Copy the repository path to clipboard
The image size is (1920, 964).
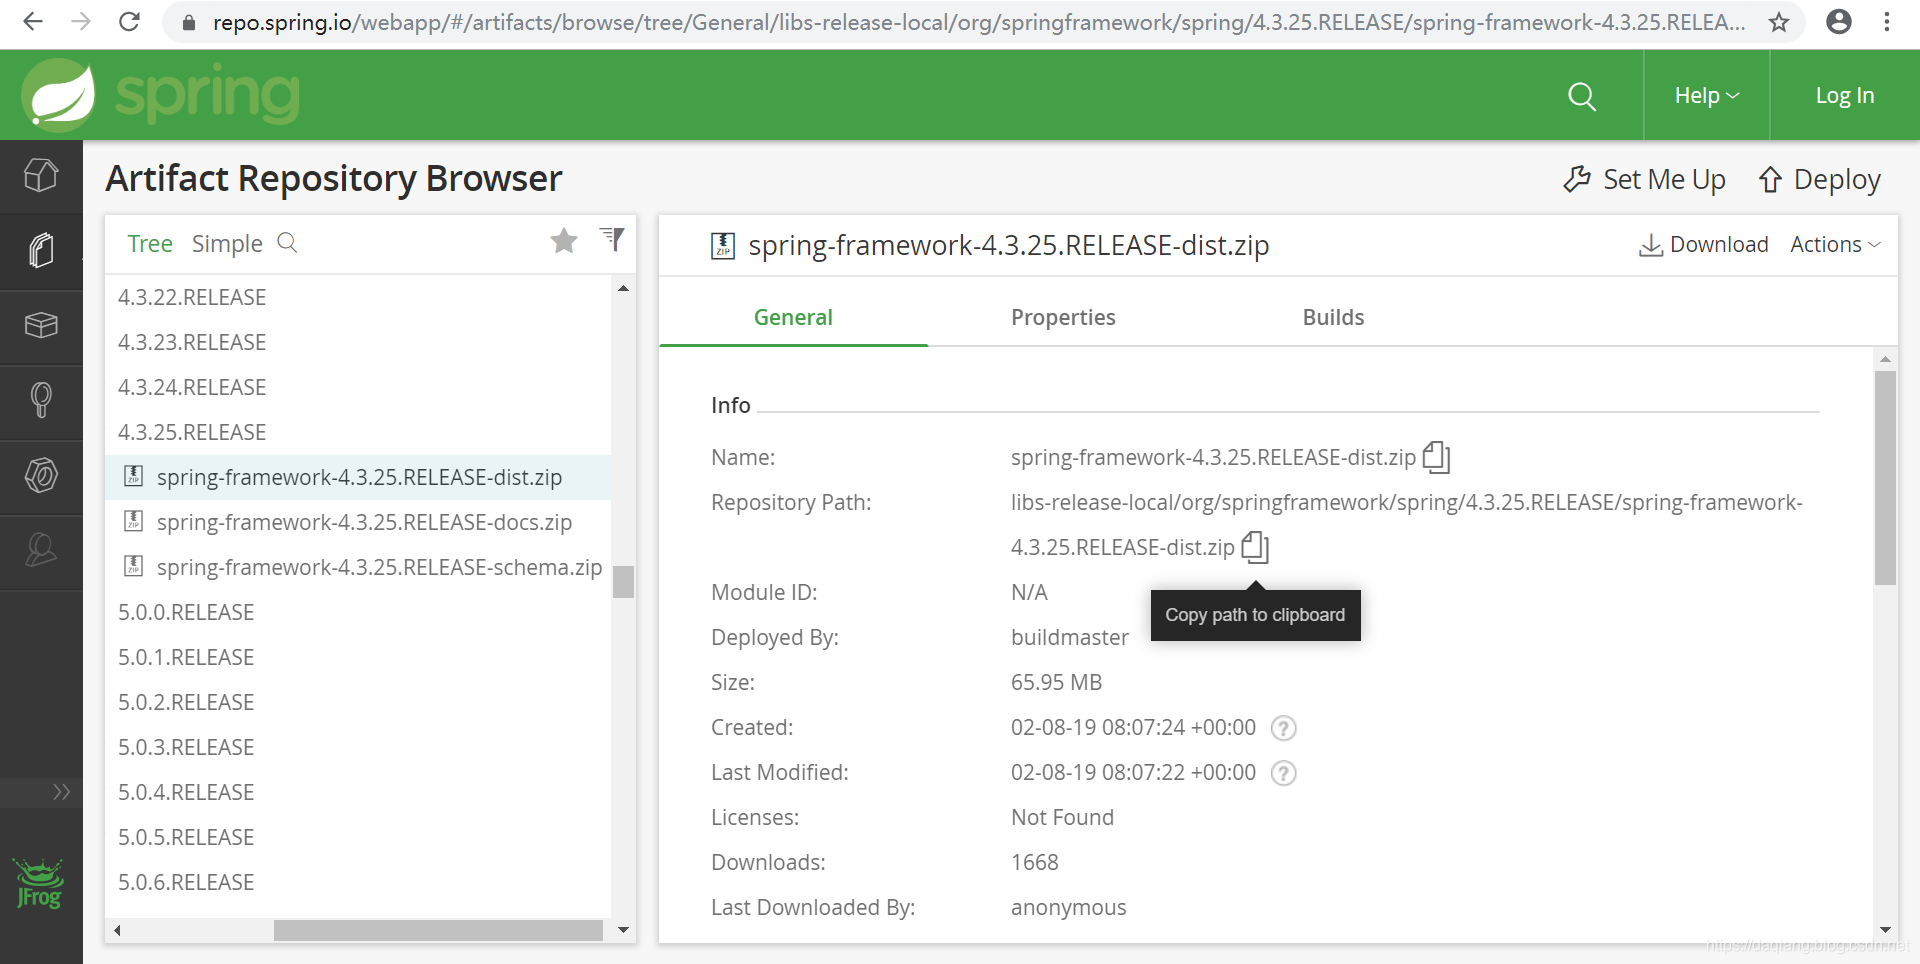(x=1255, y=547)
